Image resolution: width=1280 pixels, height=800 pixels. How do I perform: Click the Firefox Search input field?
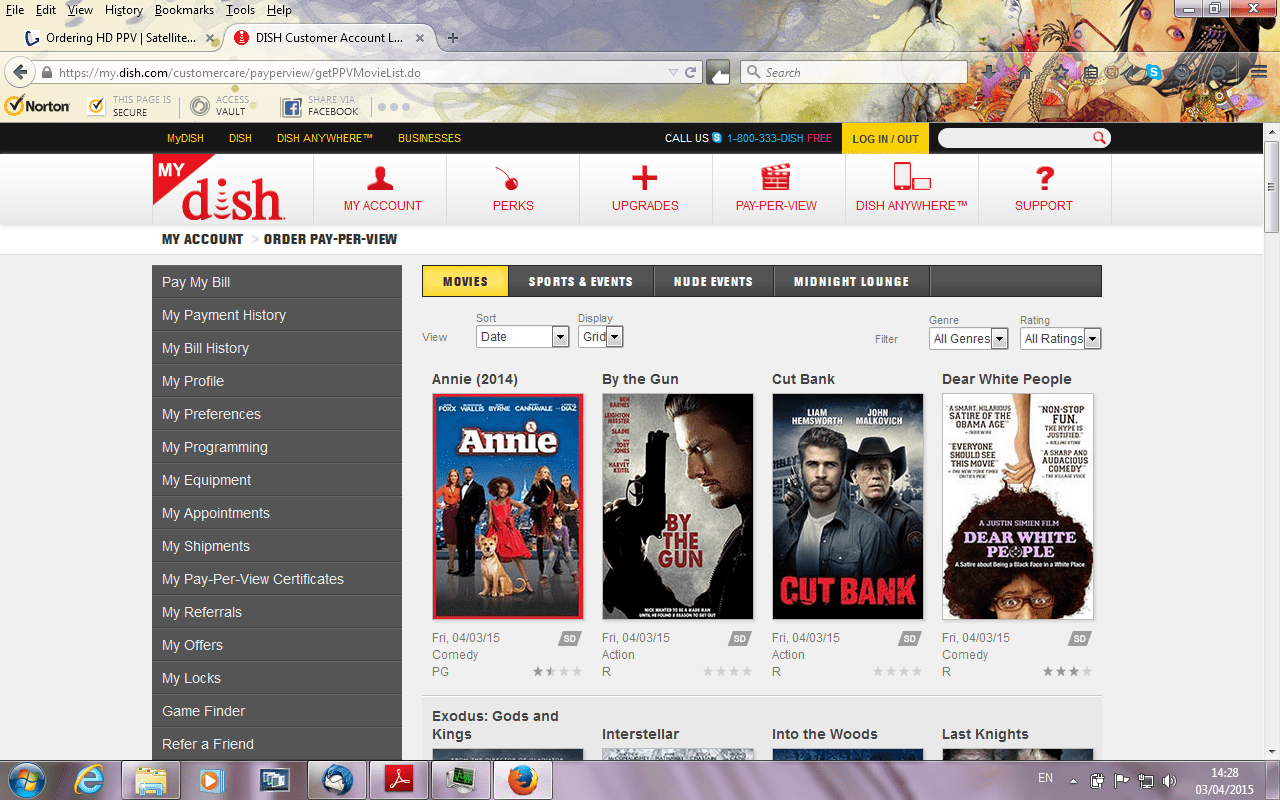(x=854, y=72)
